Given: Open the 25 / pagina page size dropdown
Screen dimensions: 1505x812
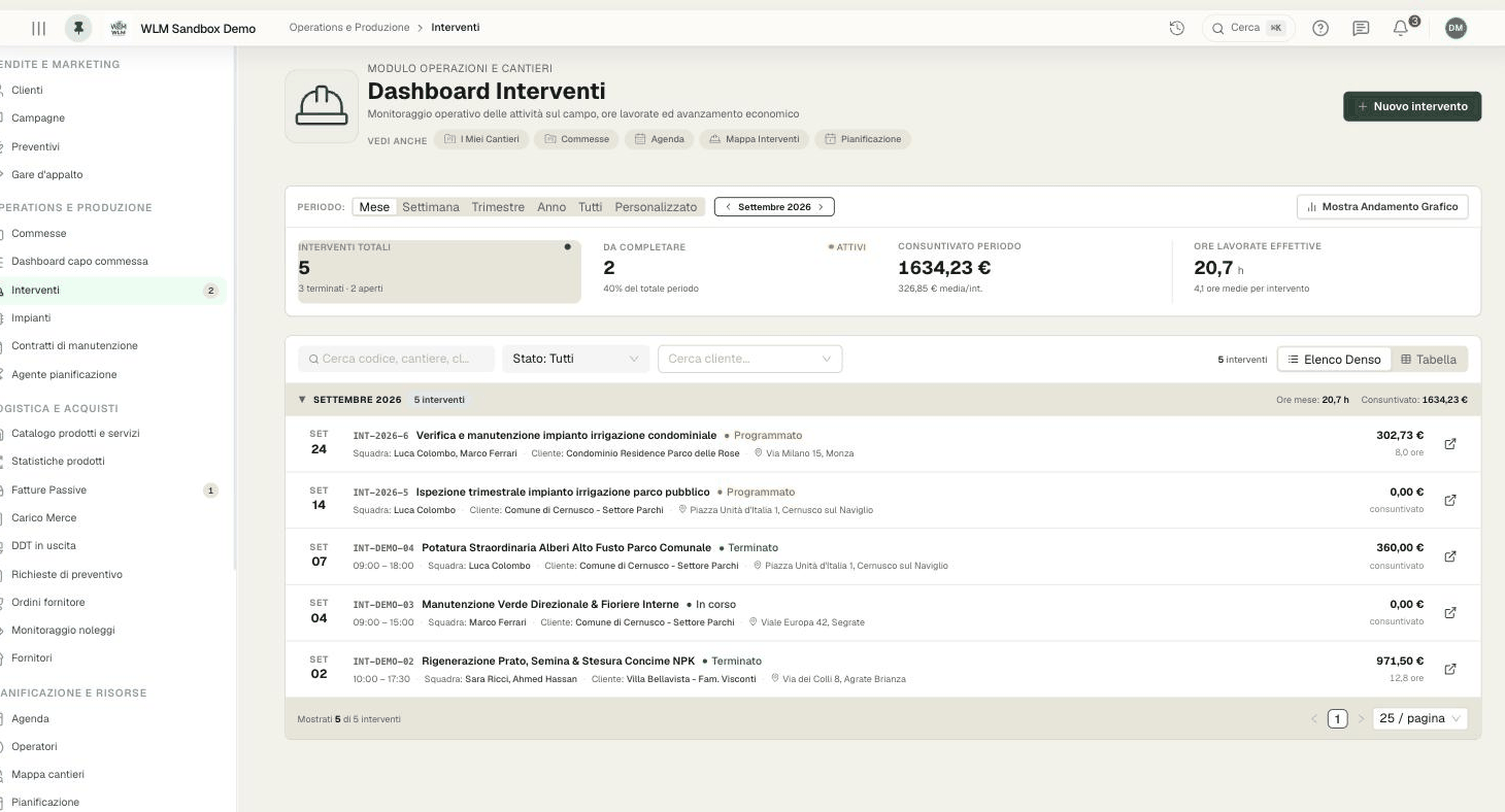Looking at the screenshot, I should tap(1420, 718).
